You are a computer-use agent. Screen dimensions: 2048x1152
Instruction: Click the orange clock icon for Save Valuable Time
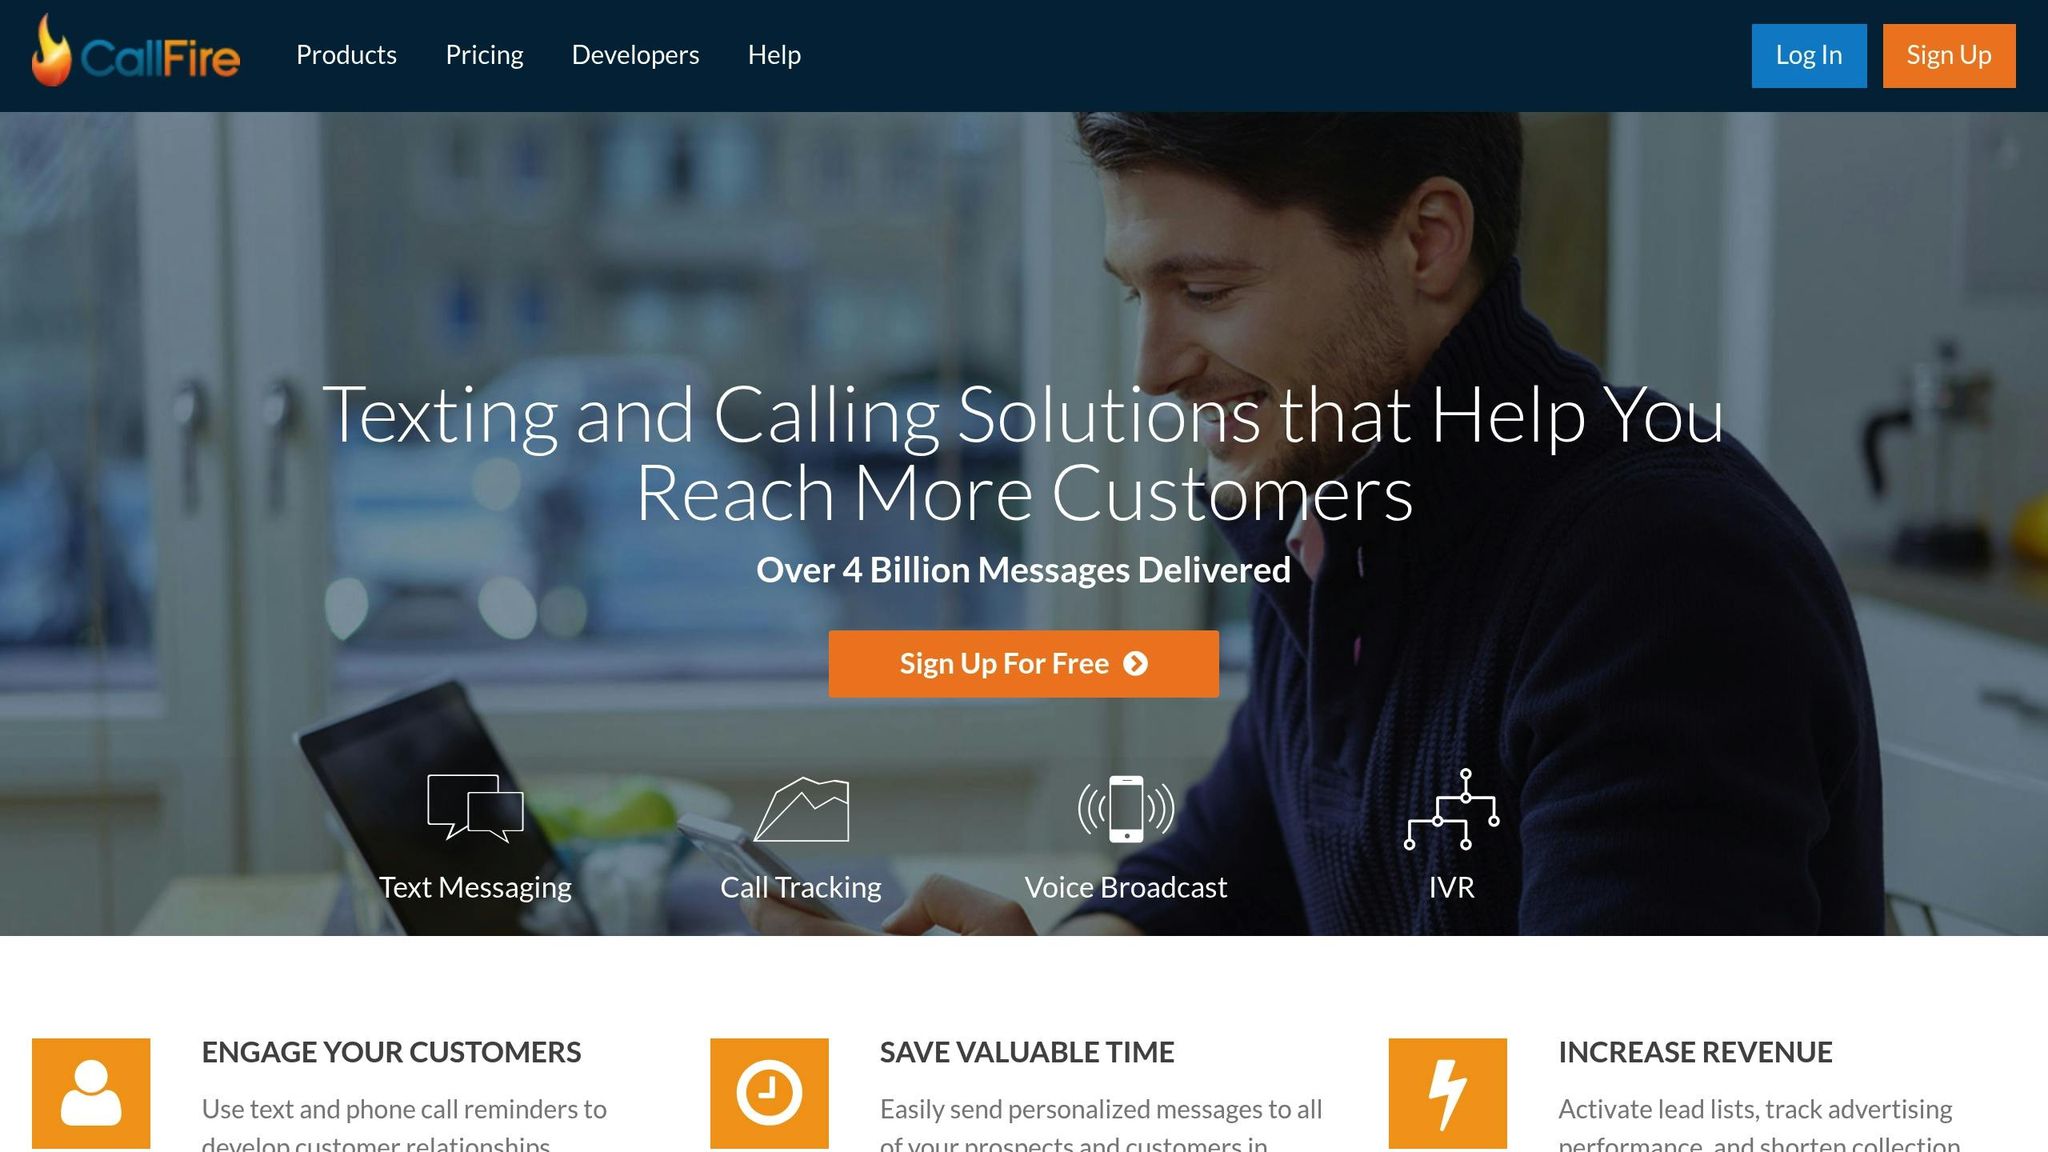click(769, 1093)
